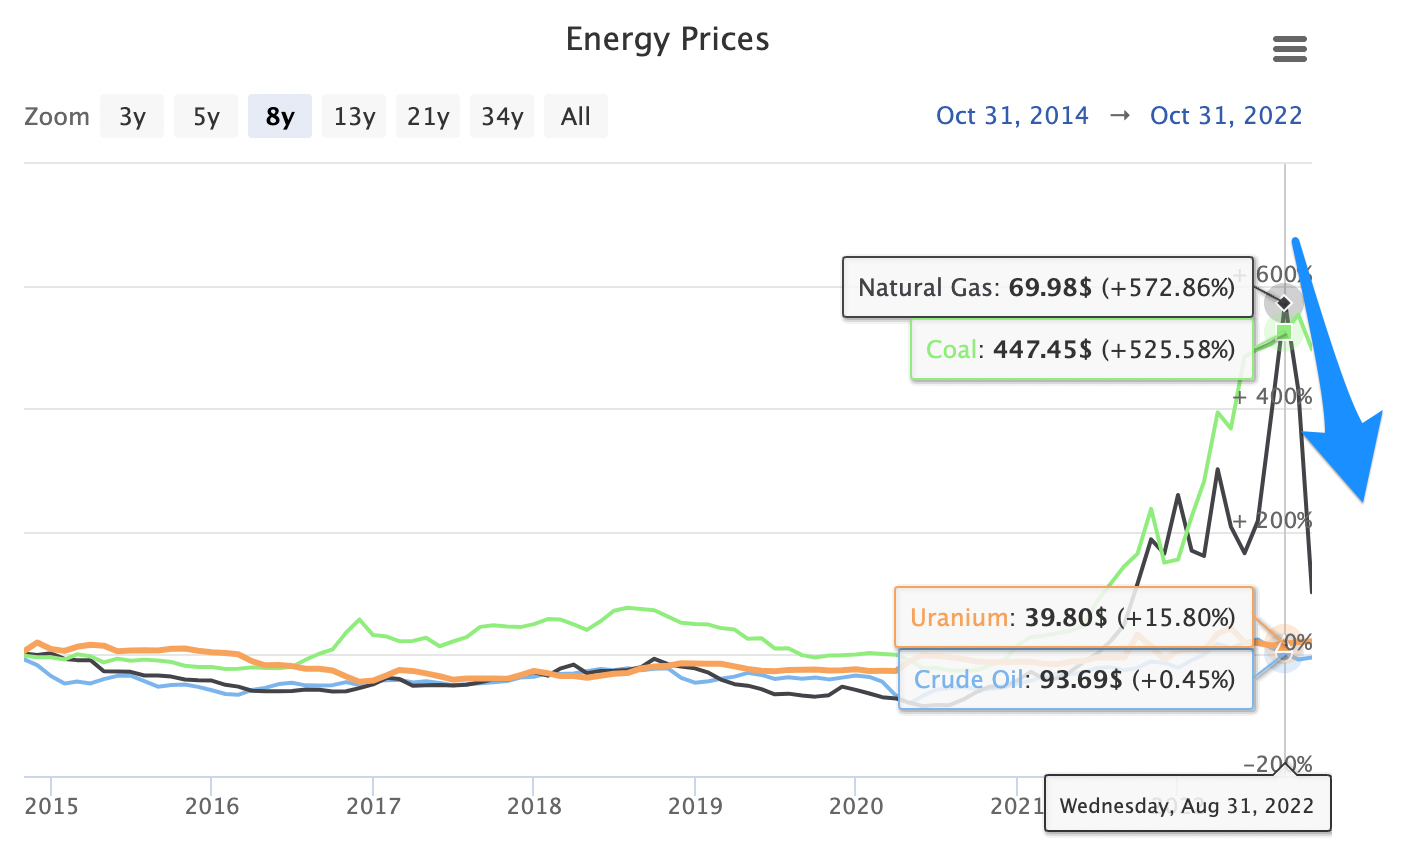Click the 2019 x-axis year label
Viewport: 1424px width, 850px height.
695,806
